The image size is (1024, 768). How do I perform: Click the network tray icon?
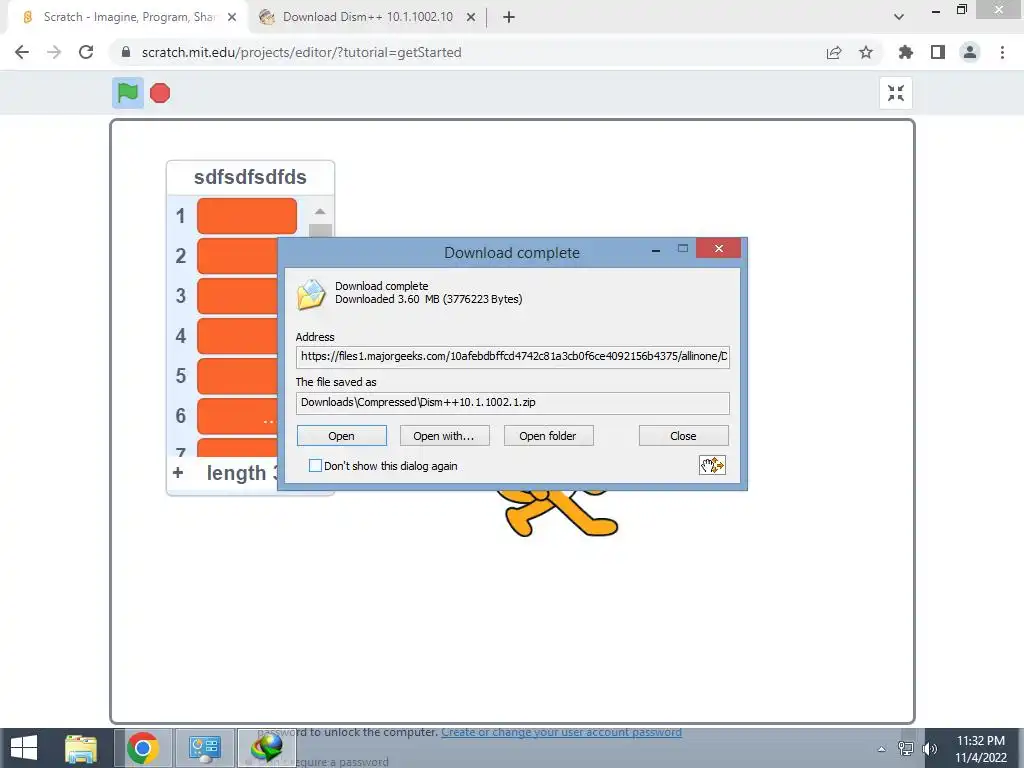[906, 749]
